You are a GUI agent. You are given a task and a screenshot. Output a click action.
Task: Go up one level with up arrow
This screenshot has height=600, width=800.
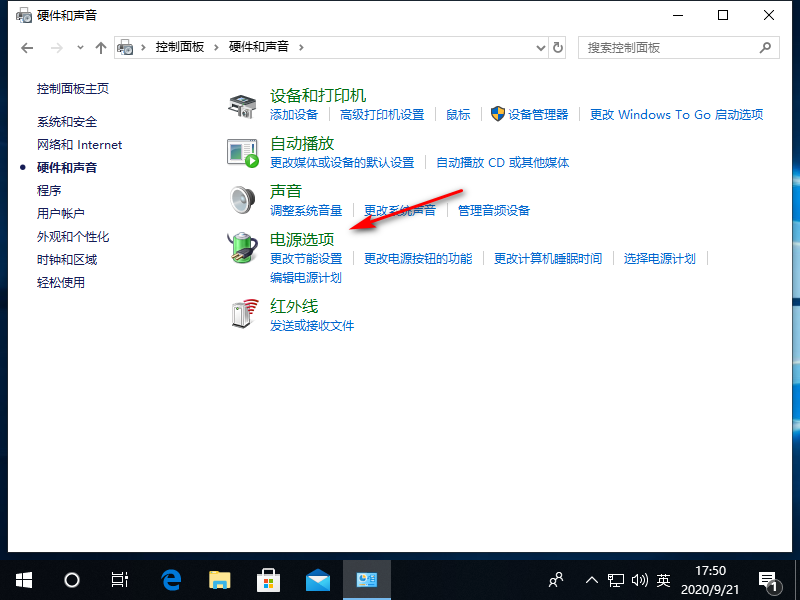100,47
